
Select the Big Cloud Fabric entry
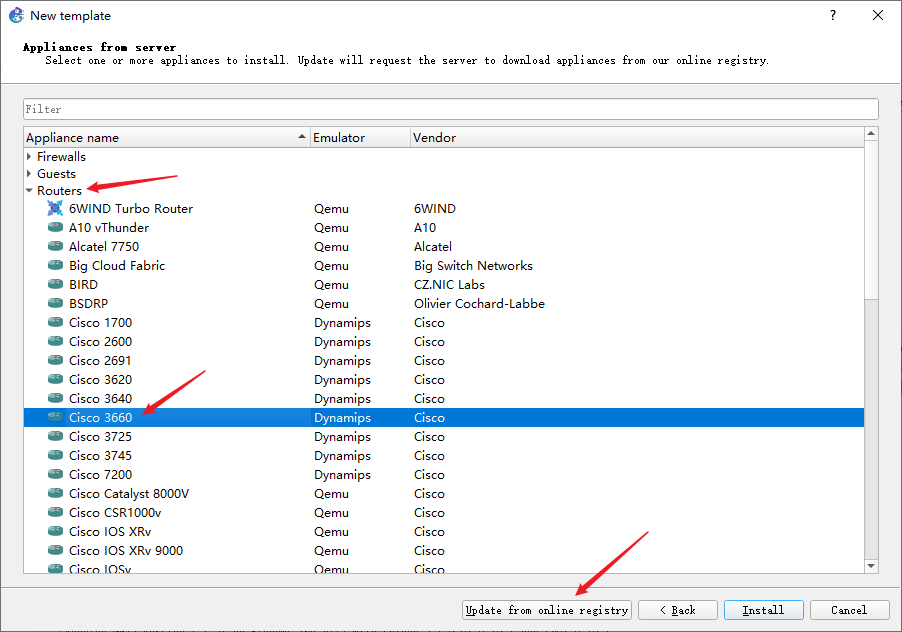pos(117,265)
